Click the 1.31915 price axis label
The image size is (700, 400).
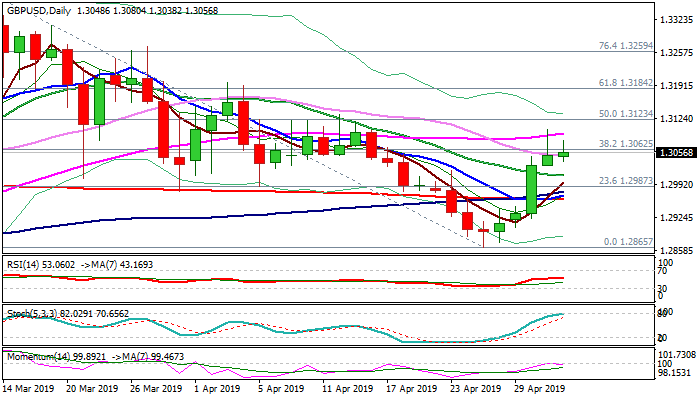(x=676, y=86)
